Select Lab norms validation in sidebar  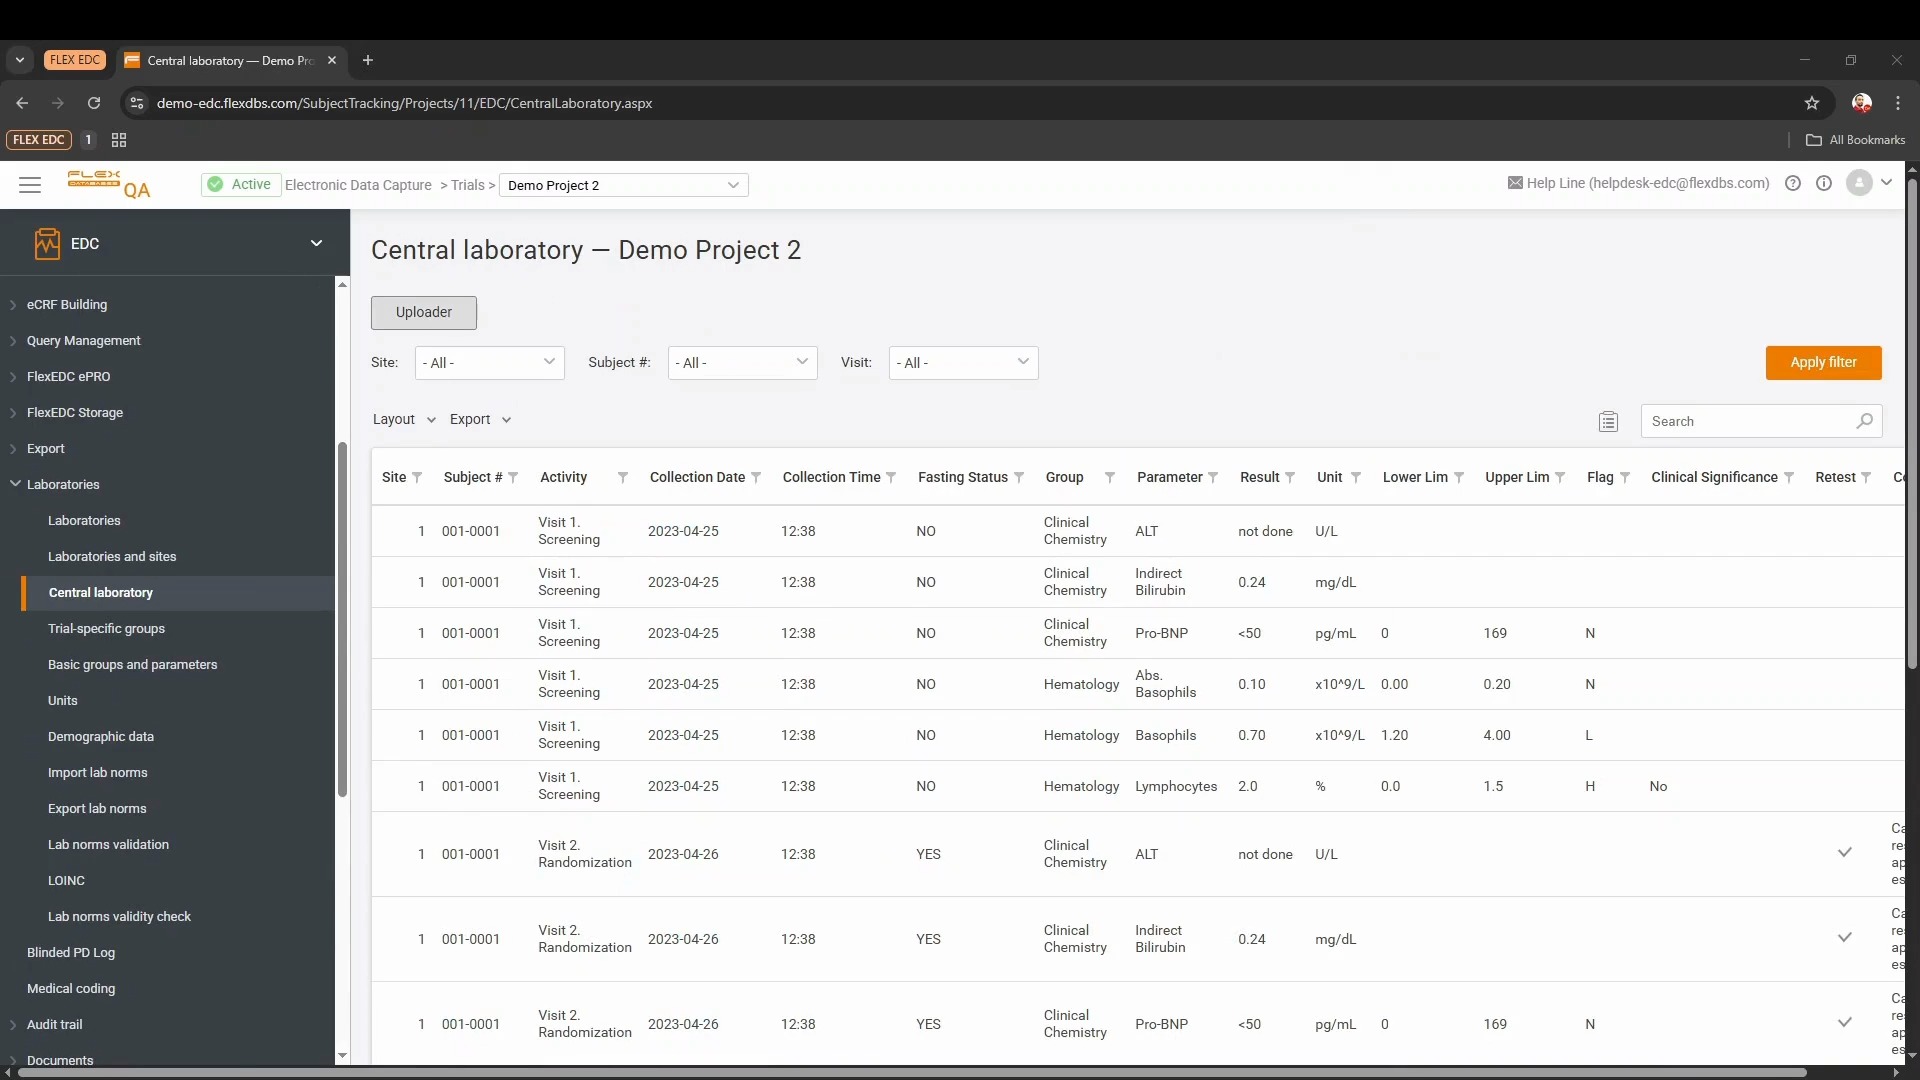click(x=108, y=845)
